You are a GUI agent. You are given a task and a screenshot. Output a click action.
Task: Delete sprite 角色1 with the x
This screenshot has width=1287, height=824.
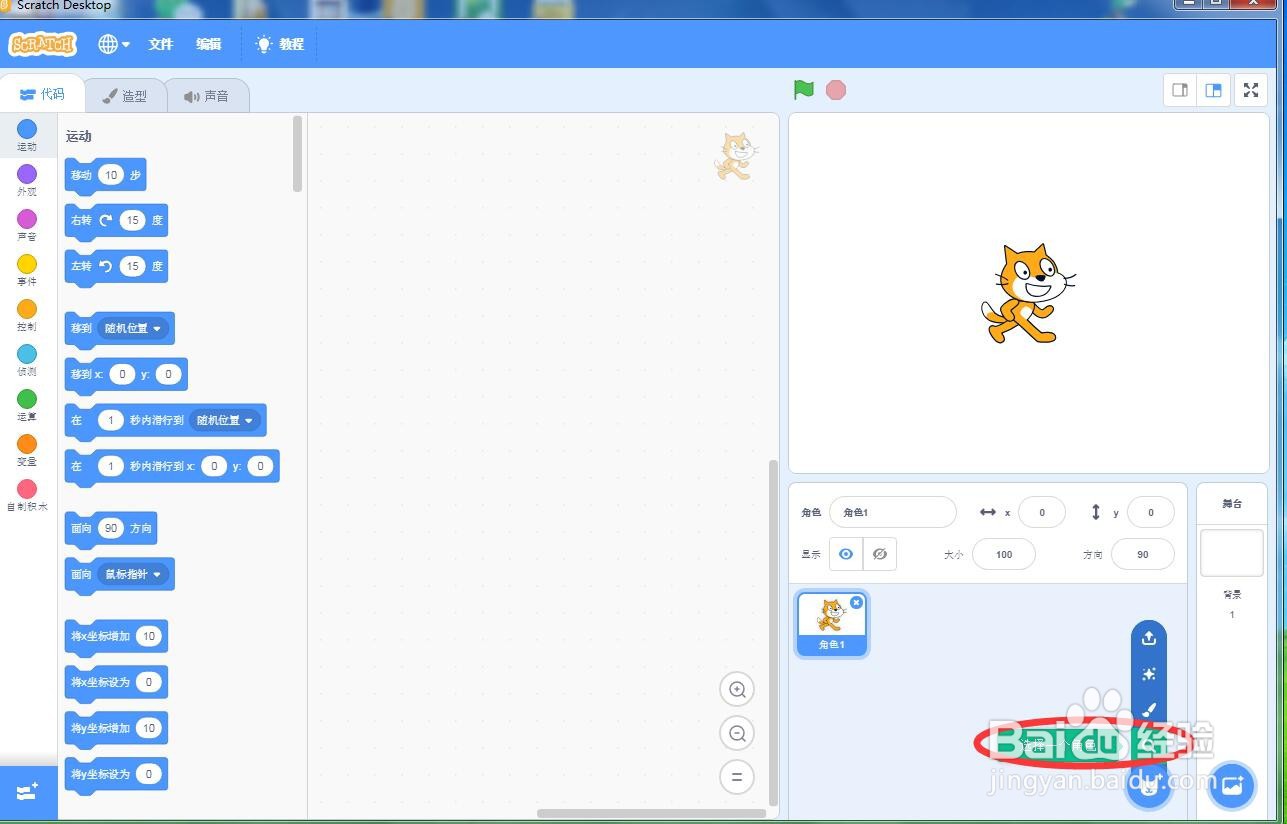tap(857, 602)
